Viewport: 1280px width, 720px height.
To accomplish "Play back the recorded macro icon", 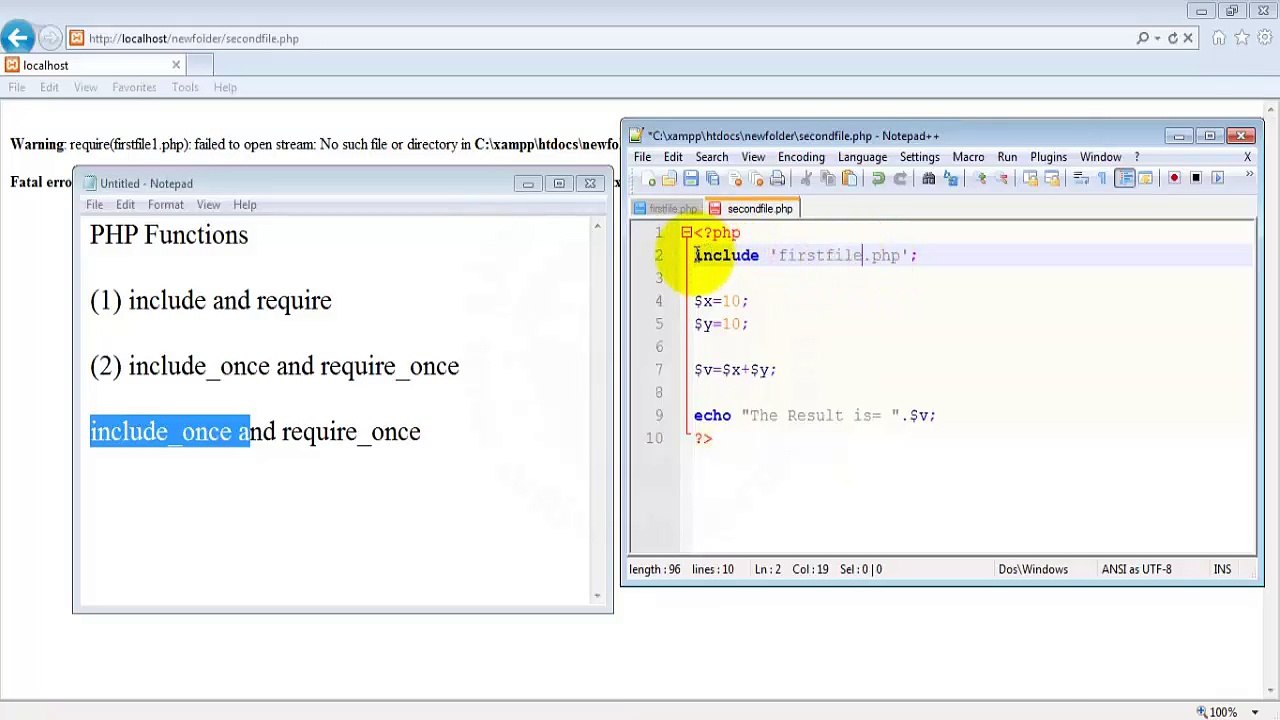I will (1217, 178).
